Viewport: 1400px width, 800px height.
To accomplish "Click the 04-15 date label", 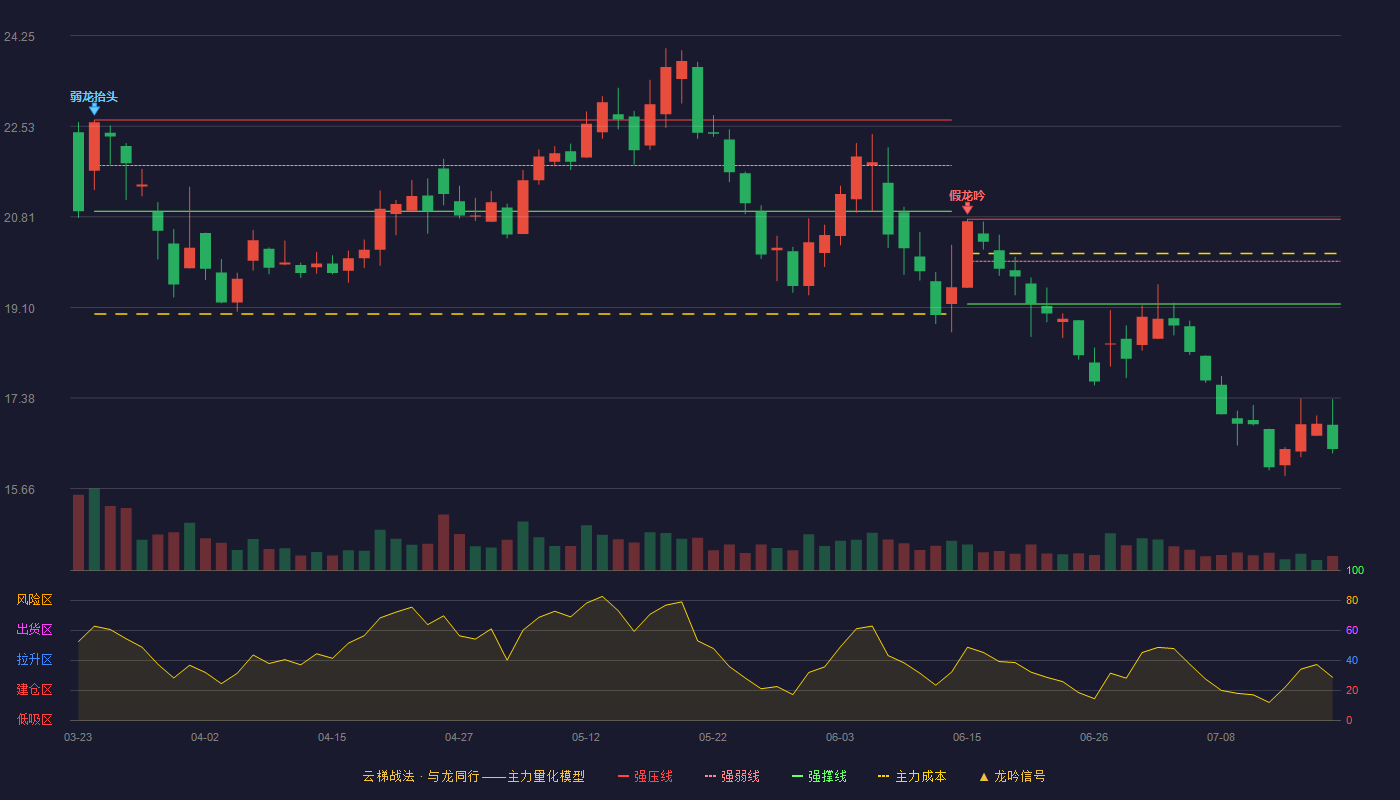I will pyautogui.click(x=332, y=737).
